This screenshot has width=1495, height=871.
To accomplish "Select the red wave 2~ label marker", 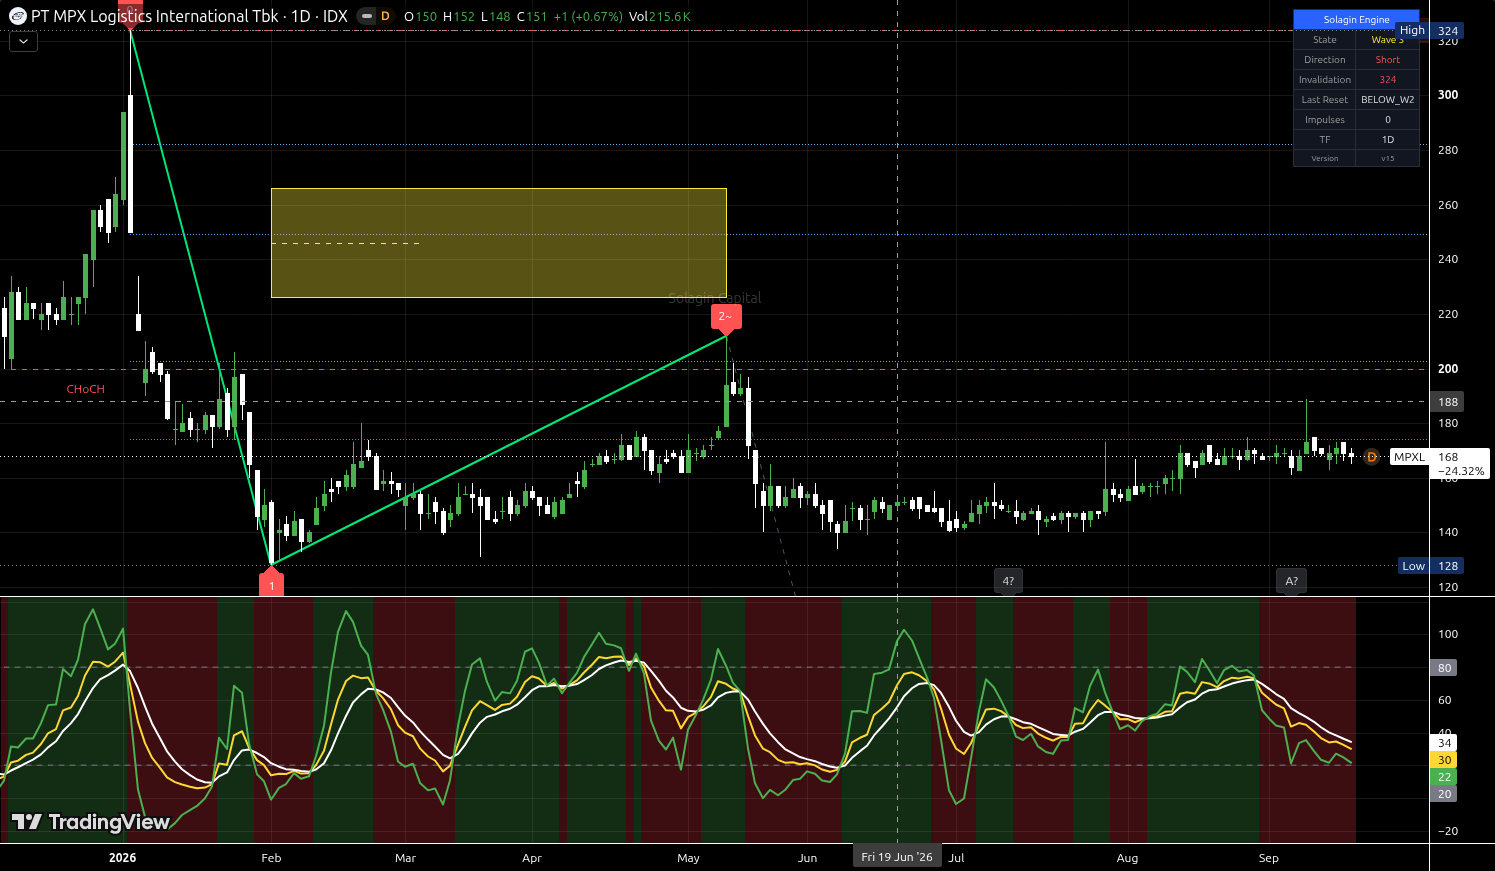I will point(726,318).
